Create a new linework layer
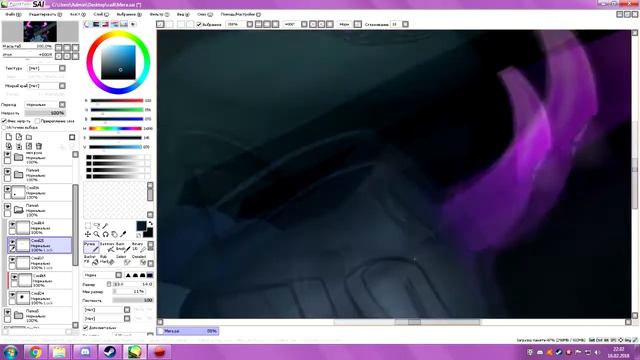 click(19, 137)
